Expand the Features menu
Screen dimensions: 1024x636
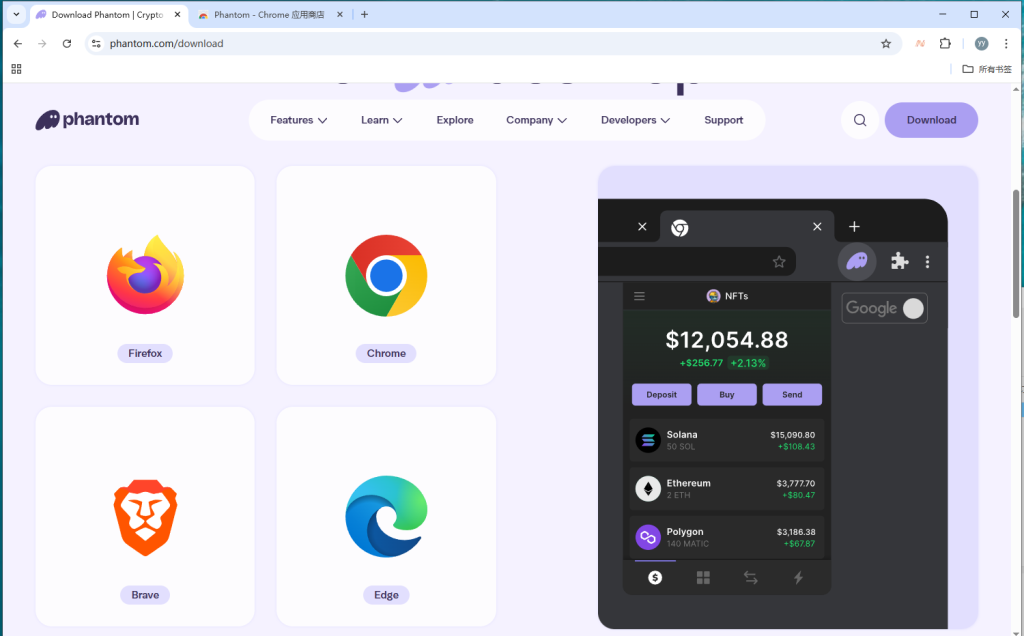point(298,120)
